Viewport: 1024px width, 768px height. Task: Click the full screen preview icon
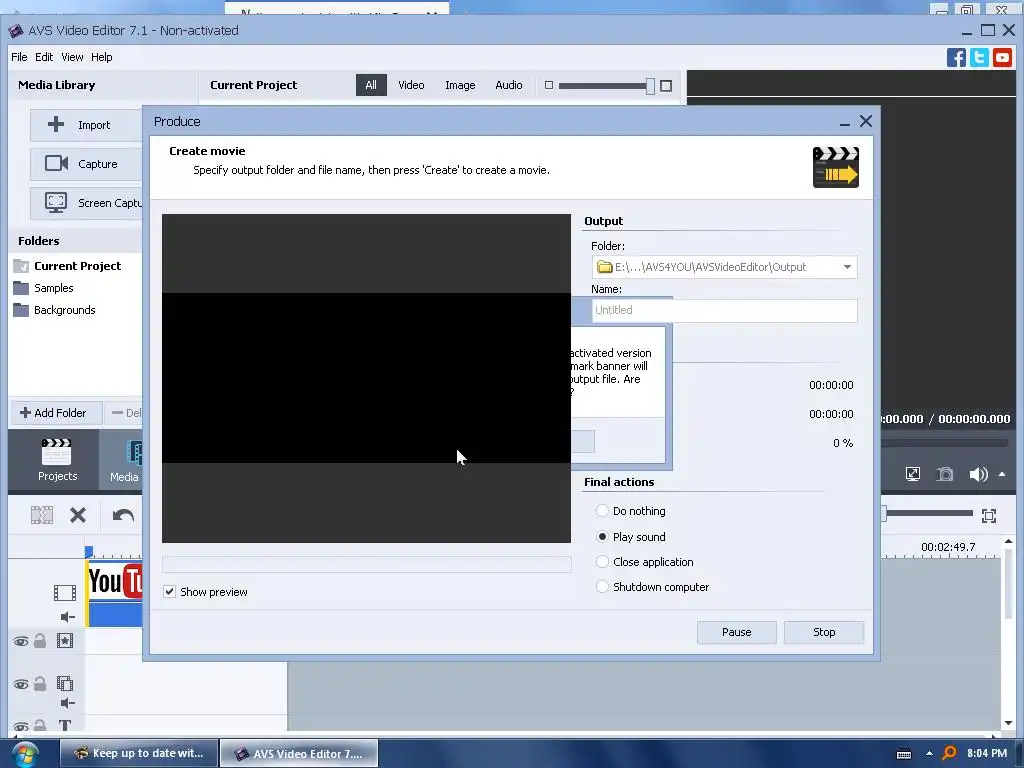913,474
